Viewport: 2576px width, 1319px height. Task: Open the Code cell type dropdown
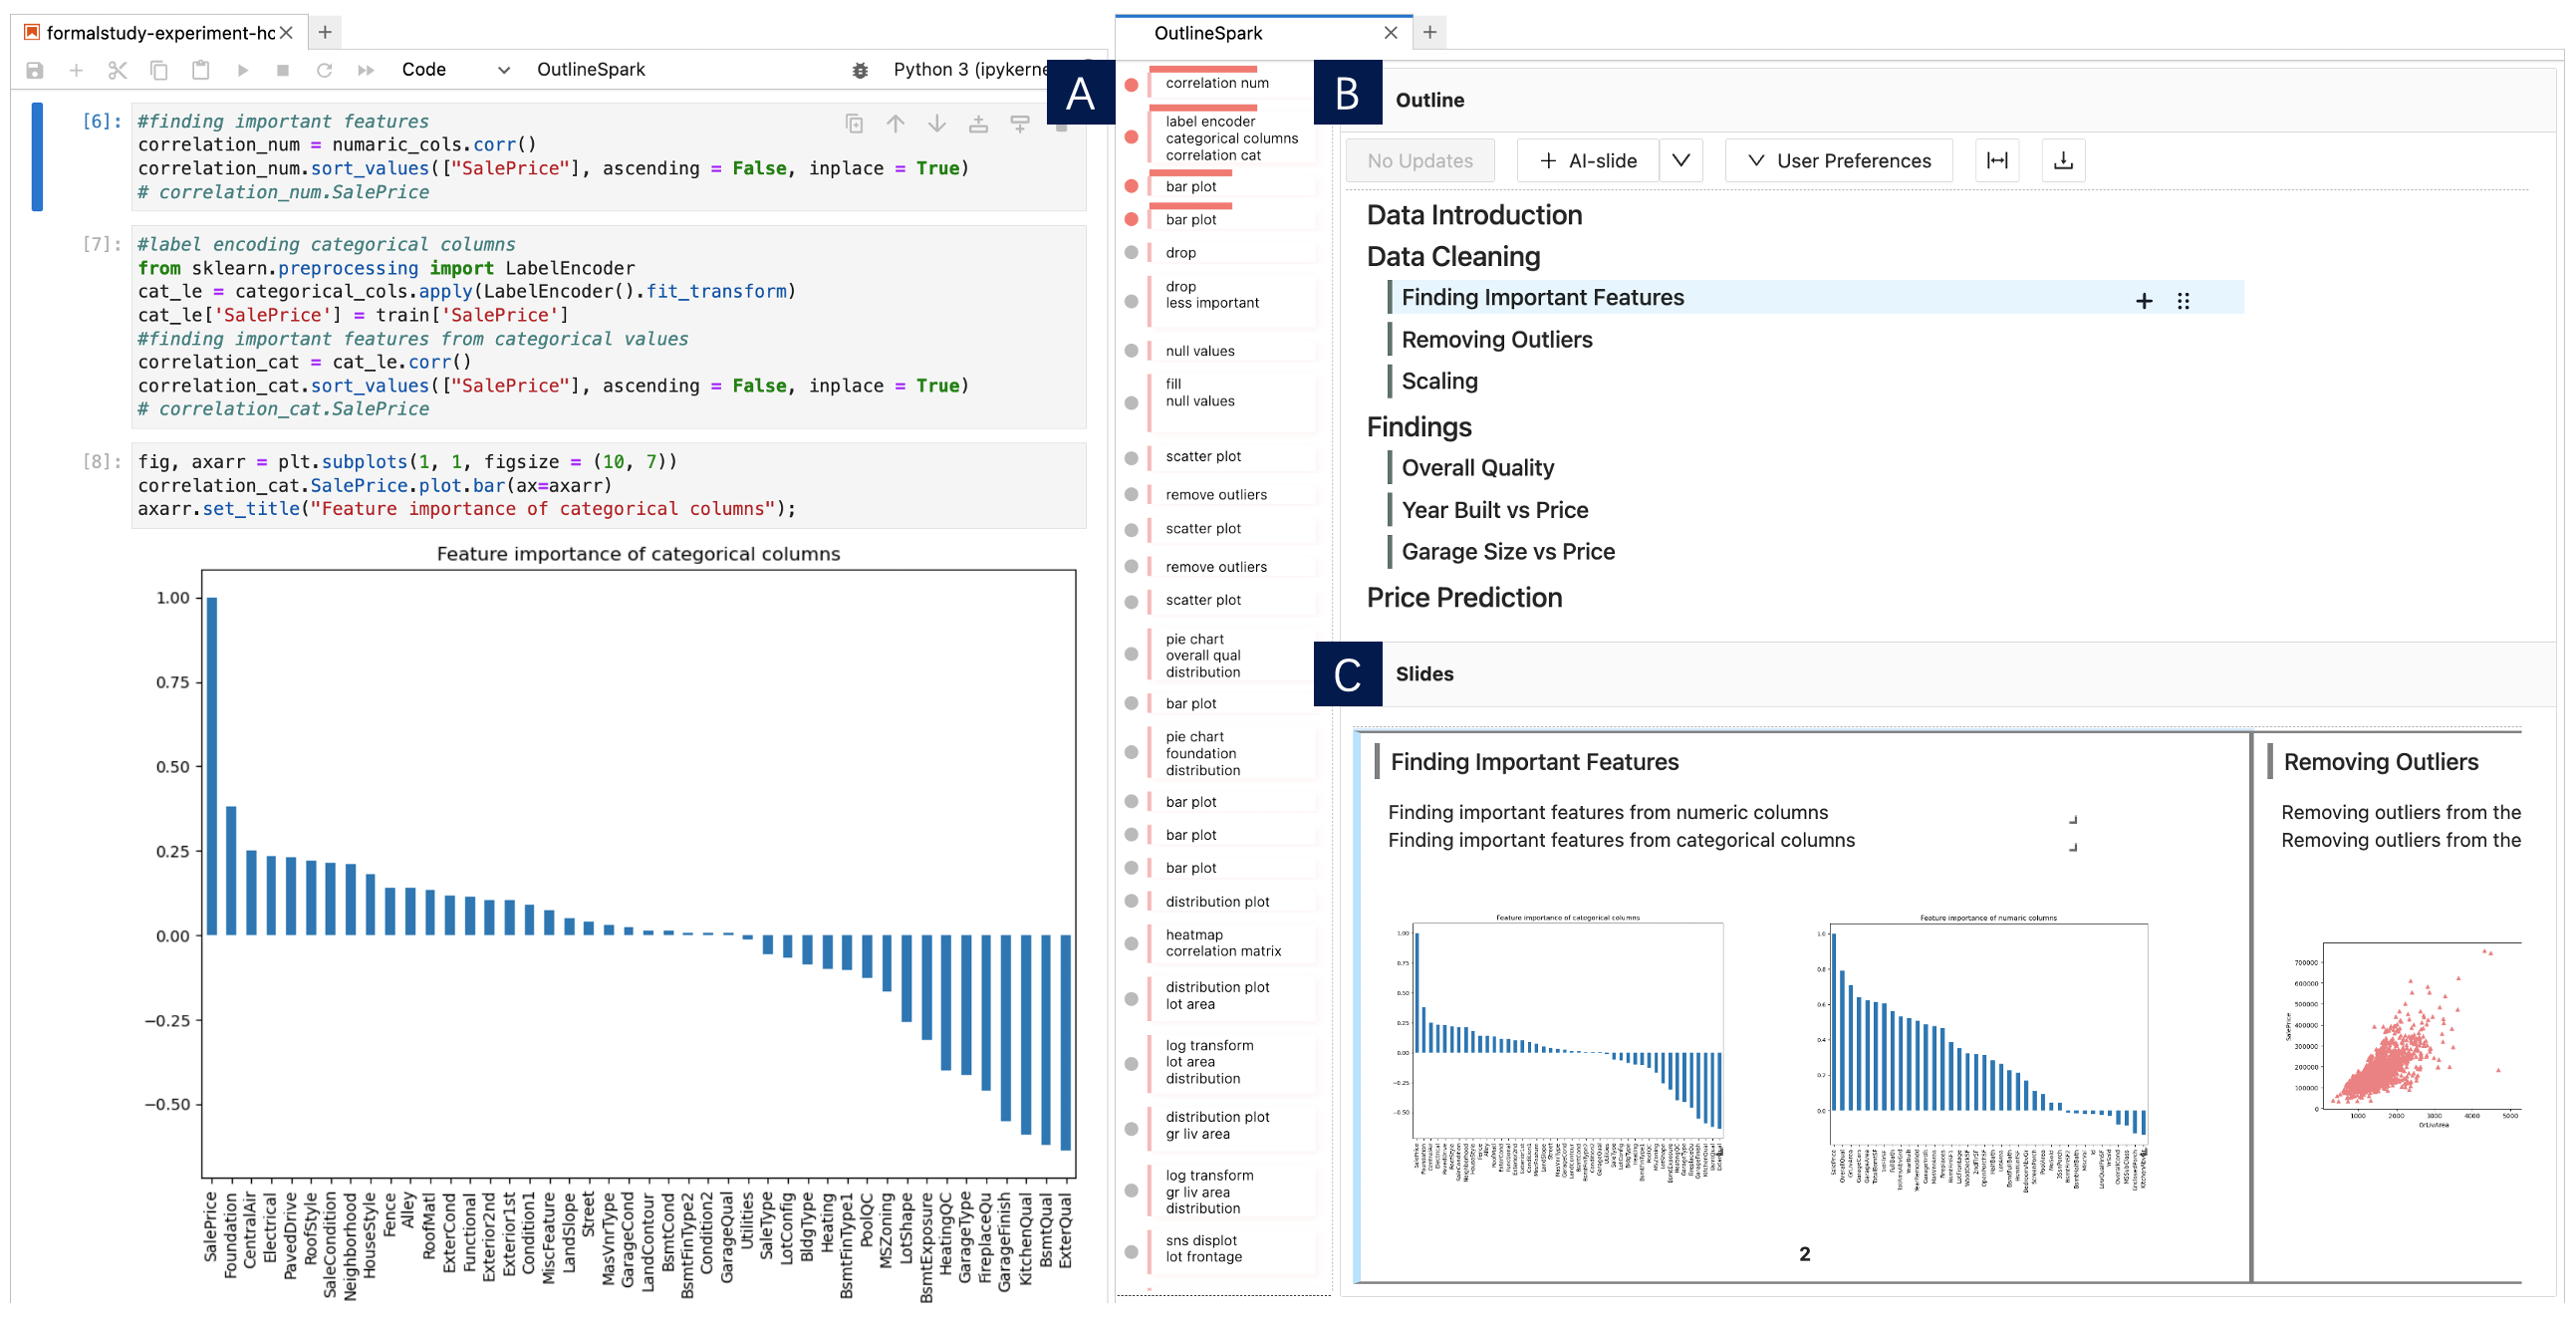point(456,70)
